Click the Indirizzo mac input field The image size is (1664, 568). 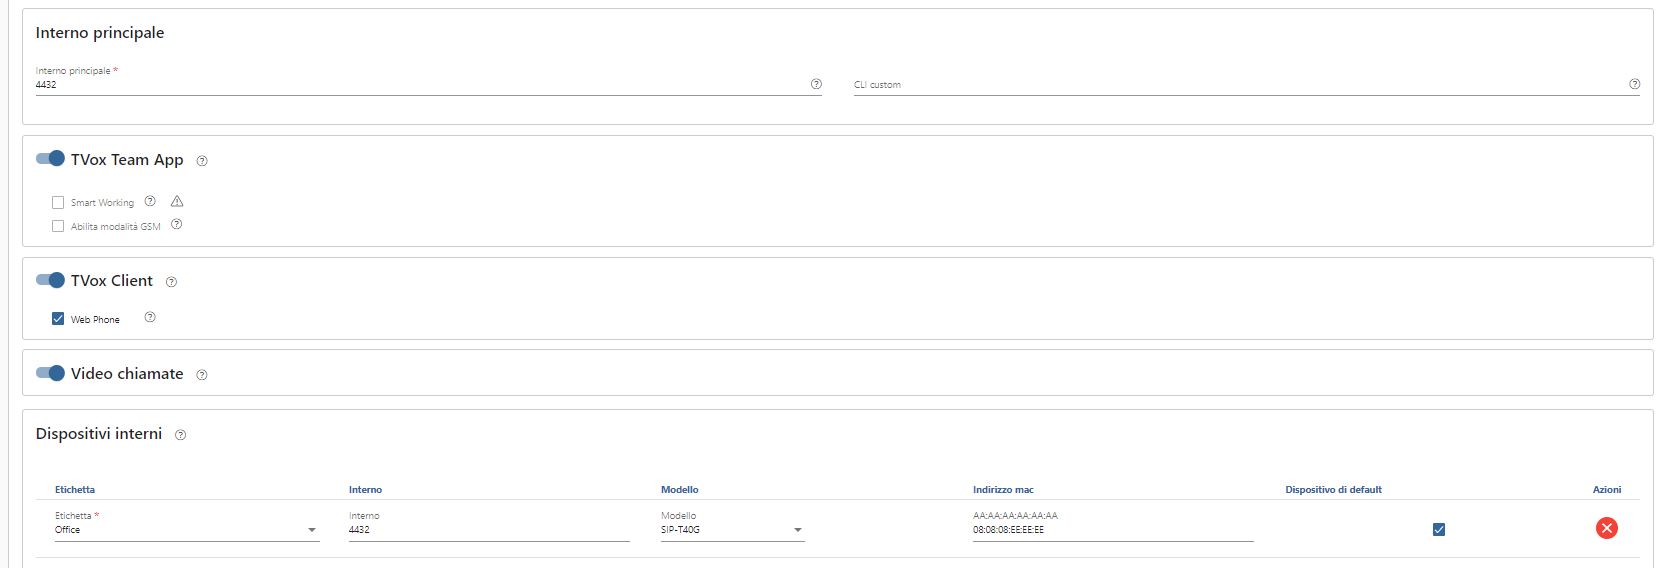[x=1113, y=530]
